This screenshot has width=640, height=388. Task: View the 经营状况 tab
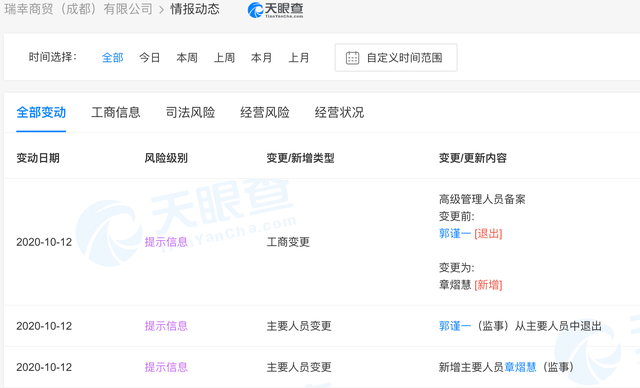pyautogui.click(x=339, y=112)
